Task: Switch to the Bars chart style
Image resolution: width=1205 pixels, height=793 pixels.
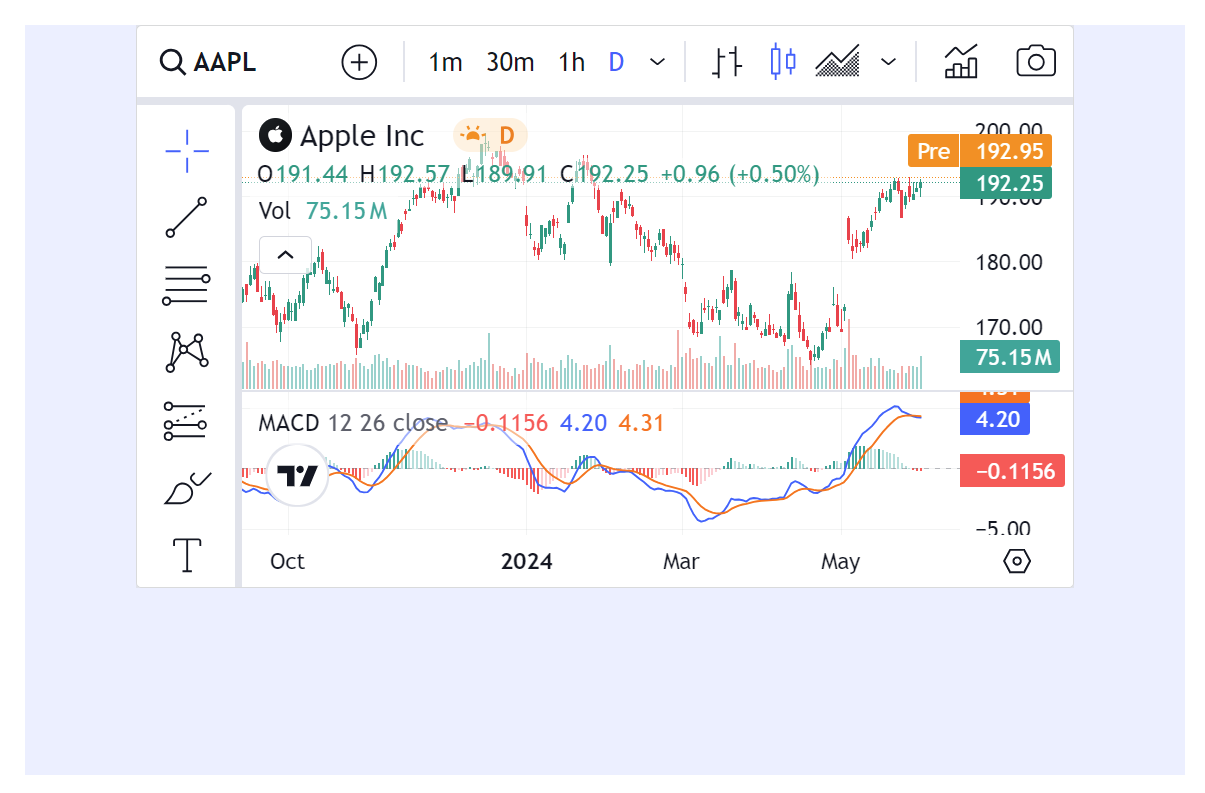Action: click(x=727, y=62)
